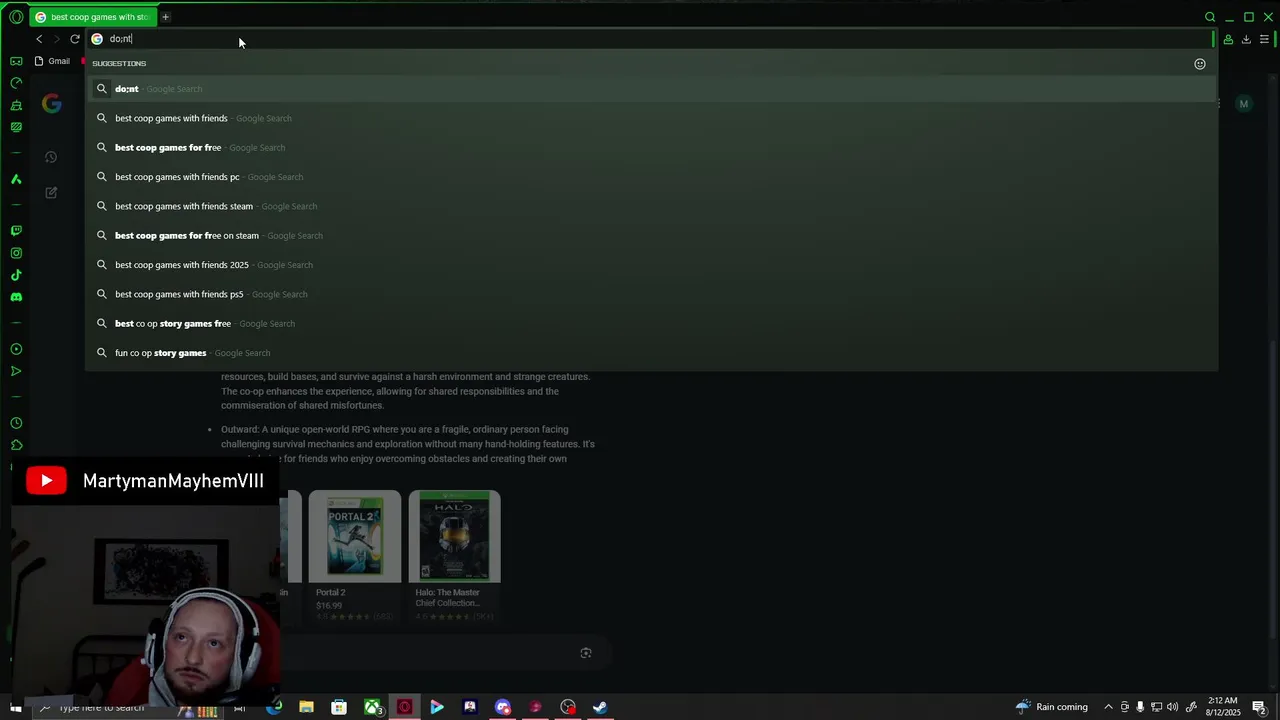1280x720 pixels.
Task: Open the Downloads icon in toolbar
Action: point(1246,39)
